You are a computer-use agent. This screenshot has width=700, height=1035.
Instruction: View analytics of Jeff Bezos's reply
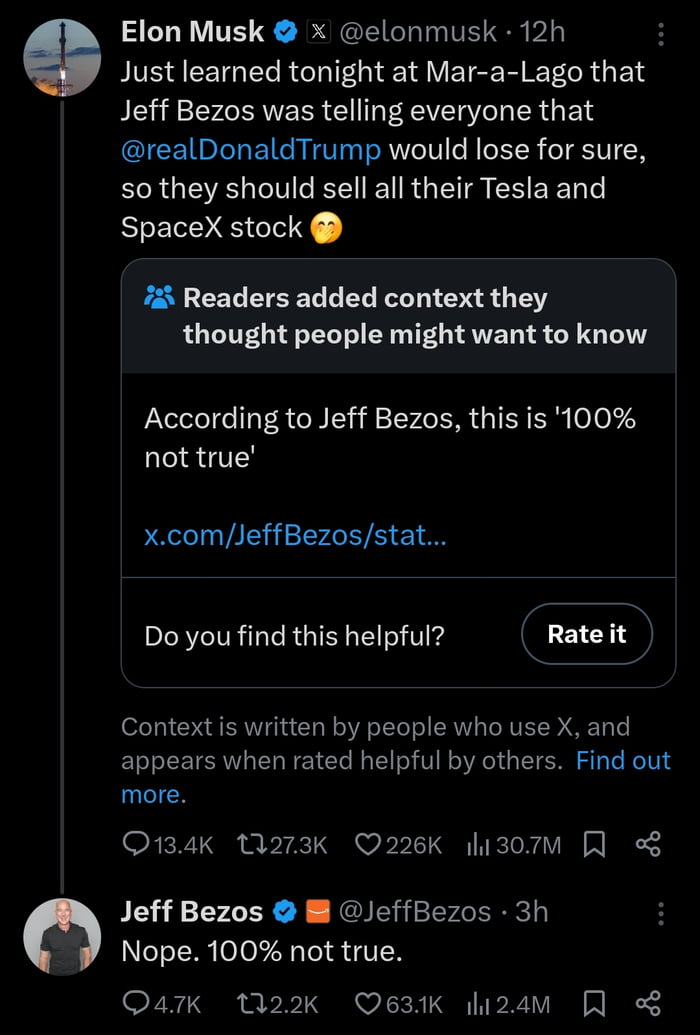[476, 1002]
